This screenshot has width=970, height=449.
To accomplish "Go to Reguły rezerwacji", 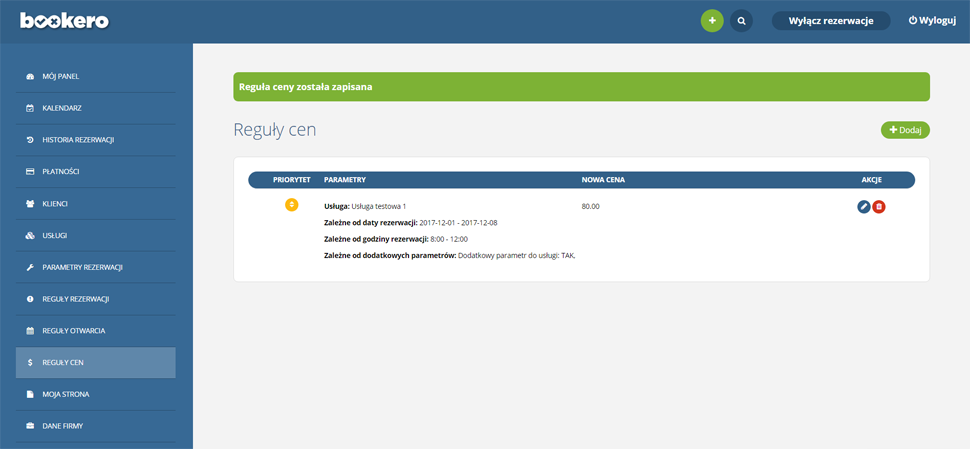I will pyautogui.click(x=96, y=299).
